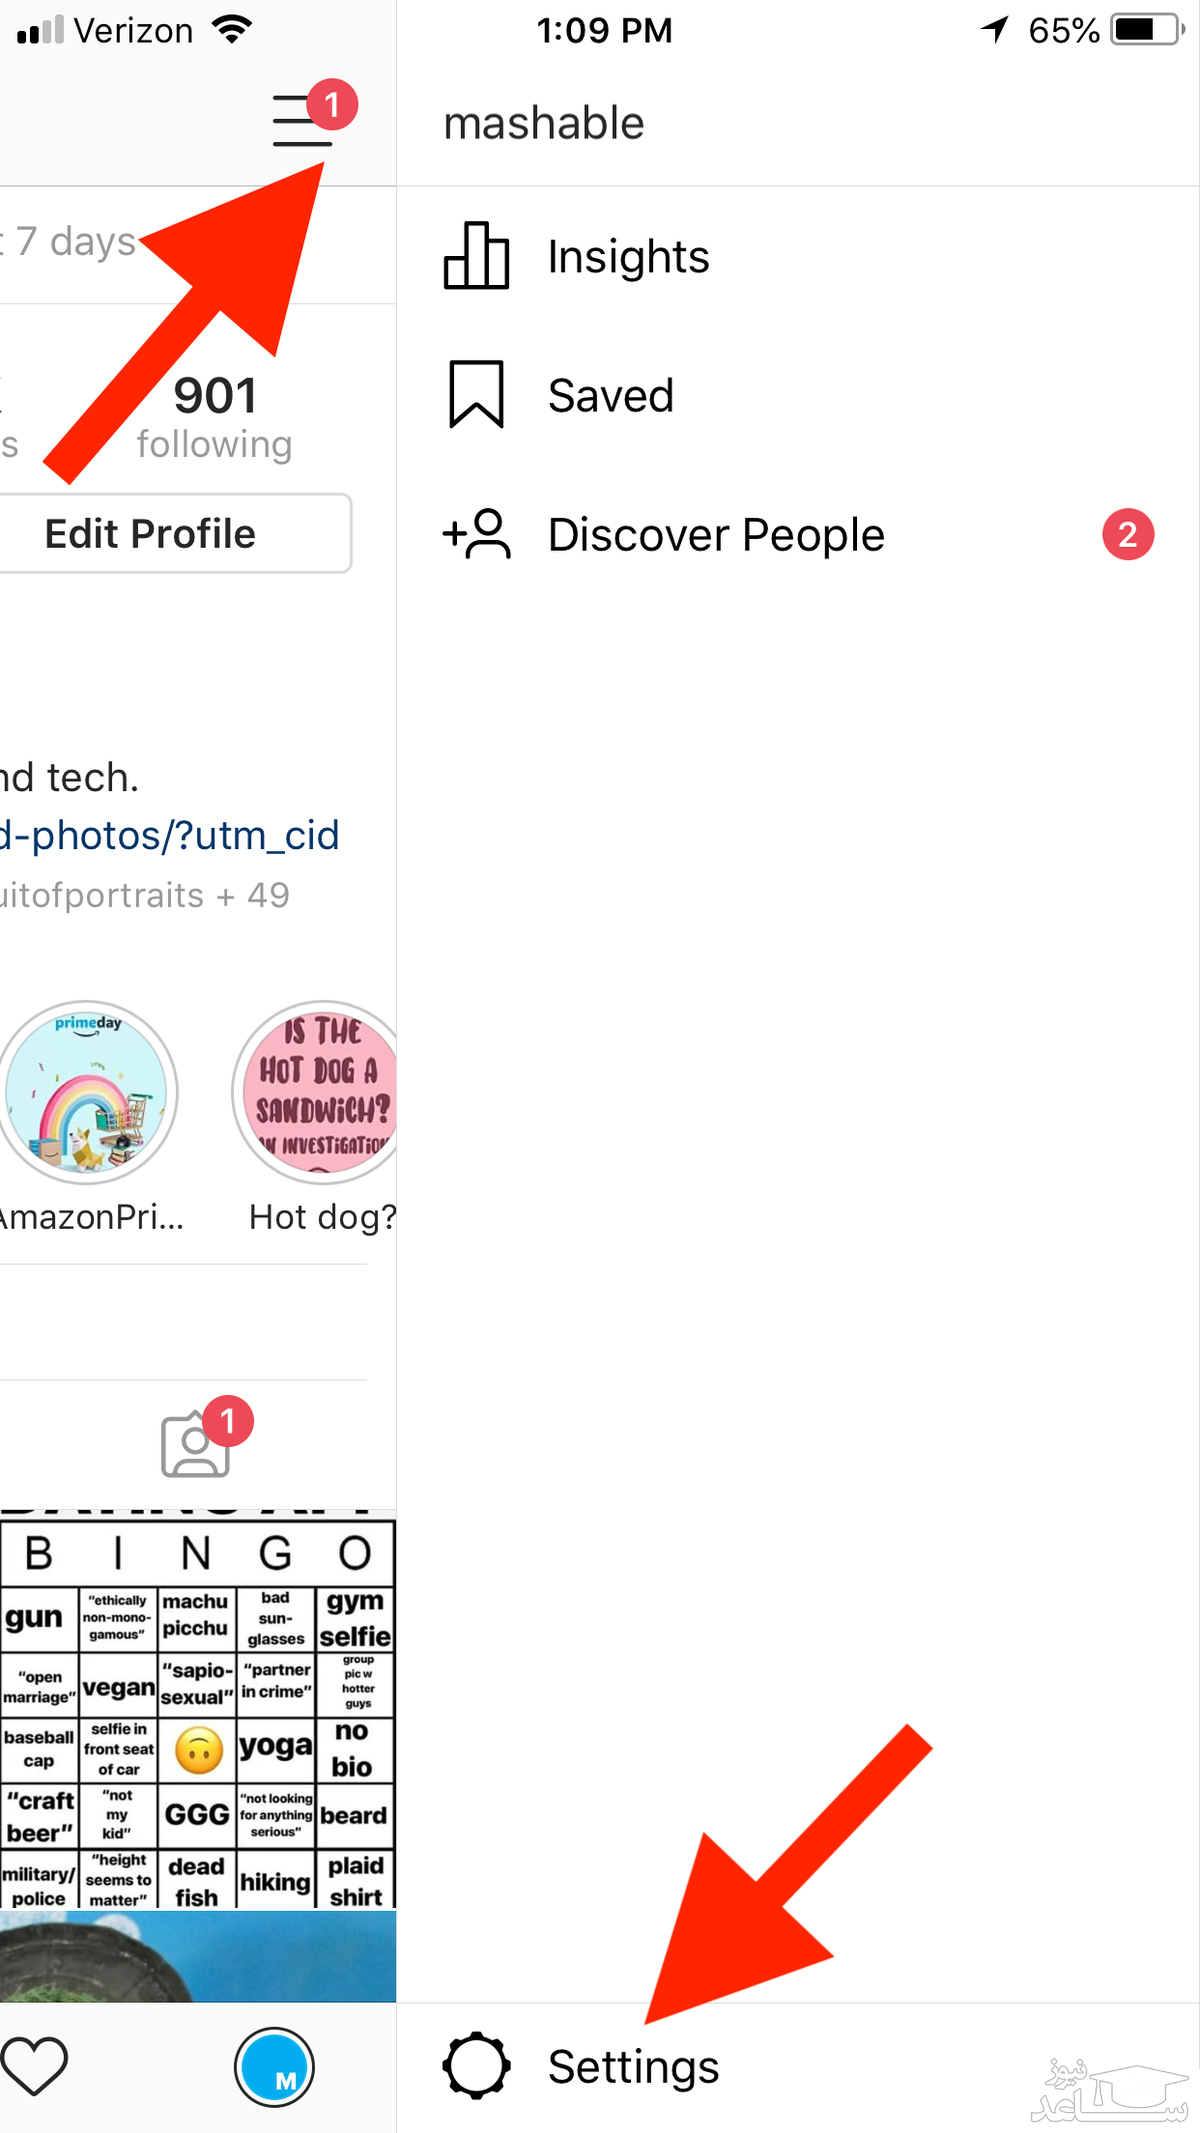
Task: Tap the mashable username header
Action: tap(544, 123)
